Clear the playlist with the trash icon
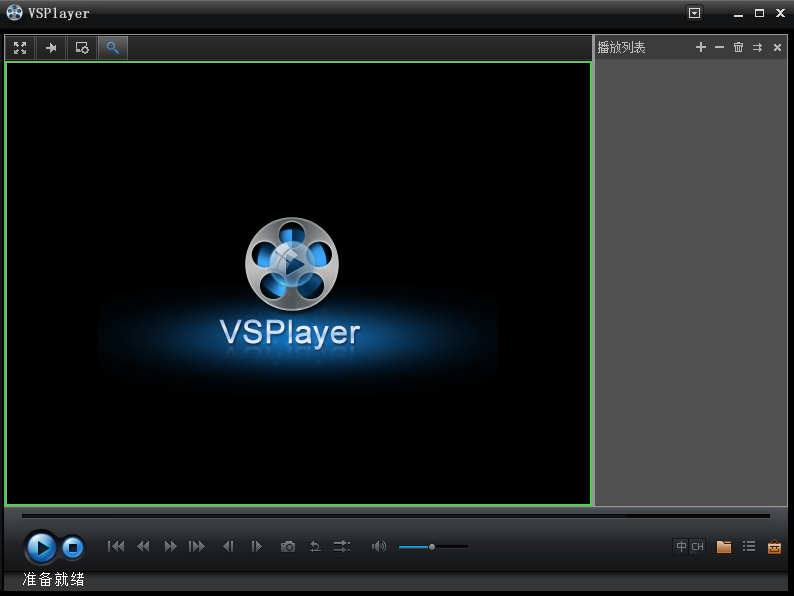The height and width of the screenshot is (596, 794). [x=738, y=47]
